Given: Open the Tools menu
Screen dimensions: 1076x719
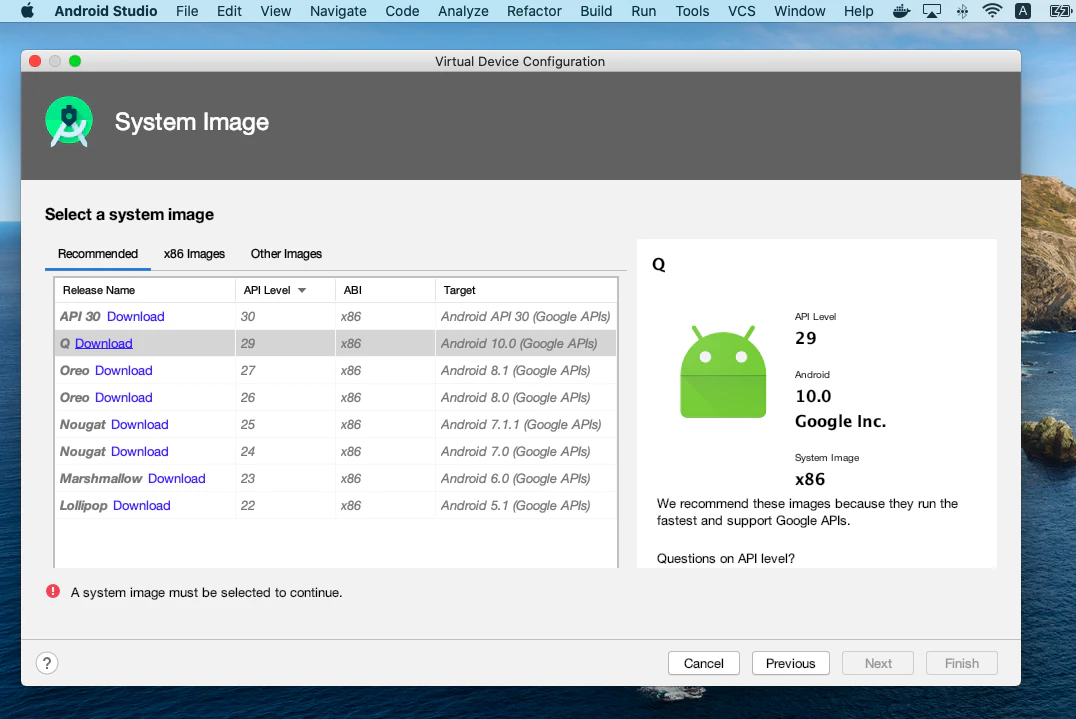Looking at the screenshot, I should click(692, 11).
